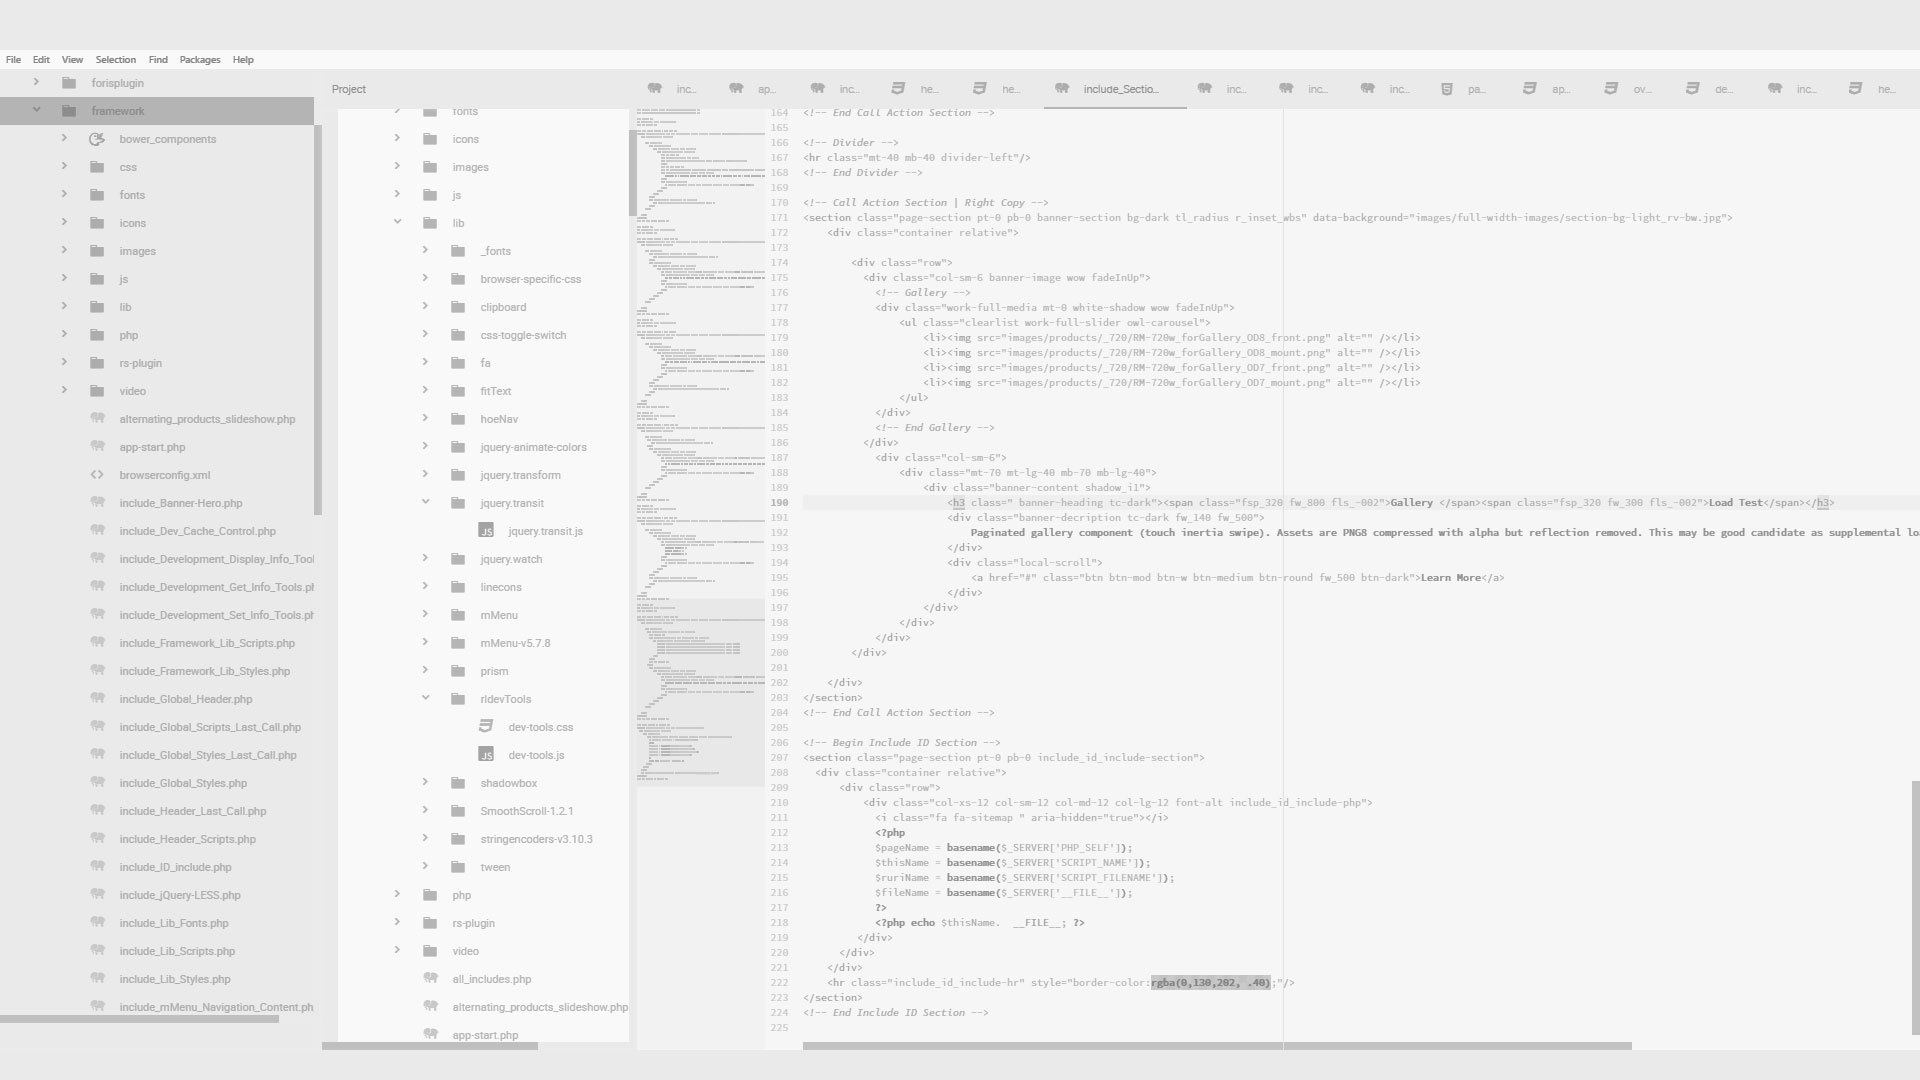Click the bower_components folder icon

97,139
